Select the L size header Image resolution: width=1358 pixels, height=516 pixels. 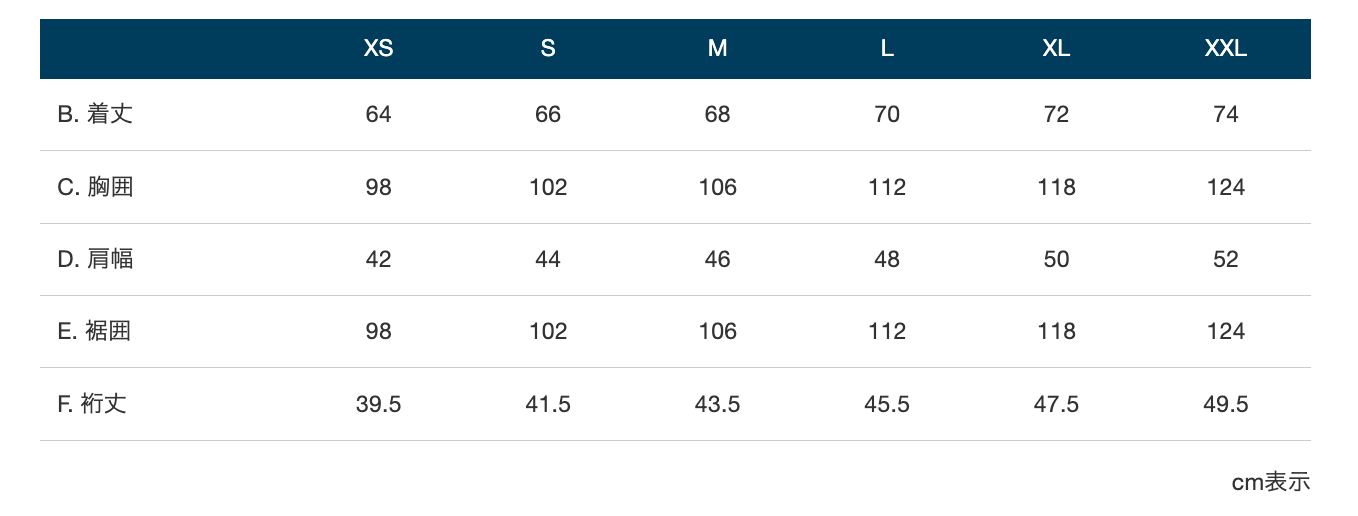click(x=887, y=49)
